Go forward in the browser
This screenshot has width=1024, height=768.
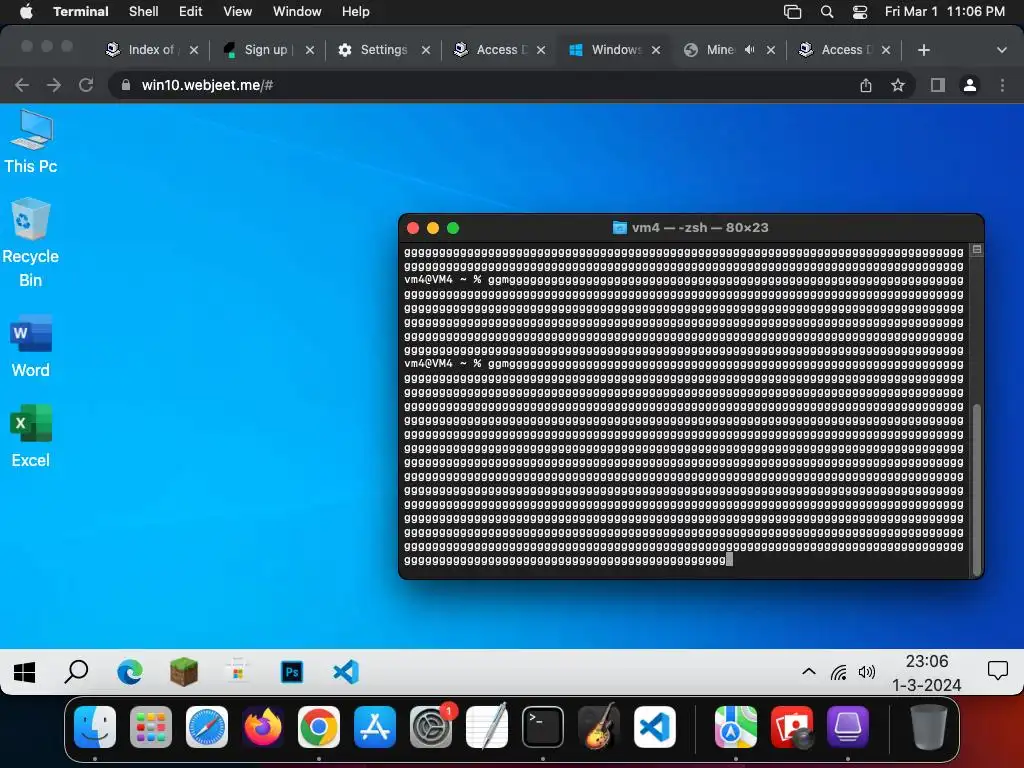coord(54,85)
